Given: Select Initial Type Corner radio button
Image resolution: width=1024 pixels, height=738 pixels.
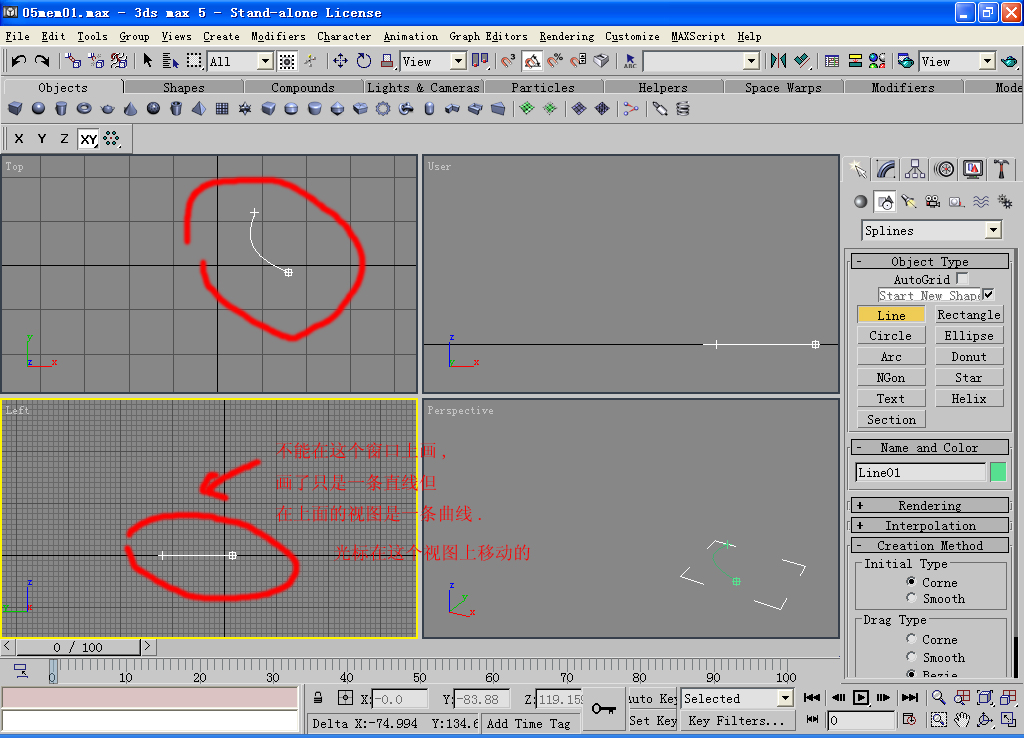Looking at the screenshot, I should click(x=911, y=581).
